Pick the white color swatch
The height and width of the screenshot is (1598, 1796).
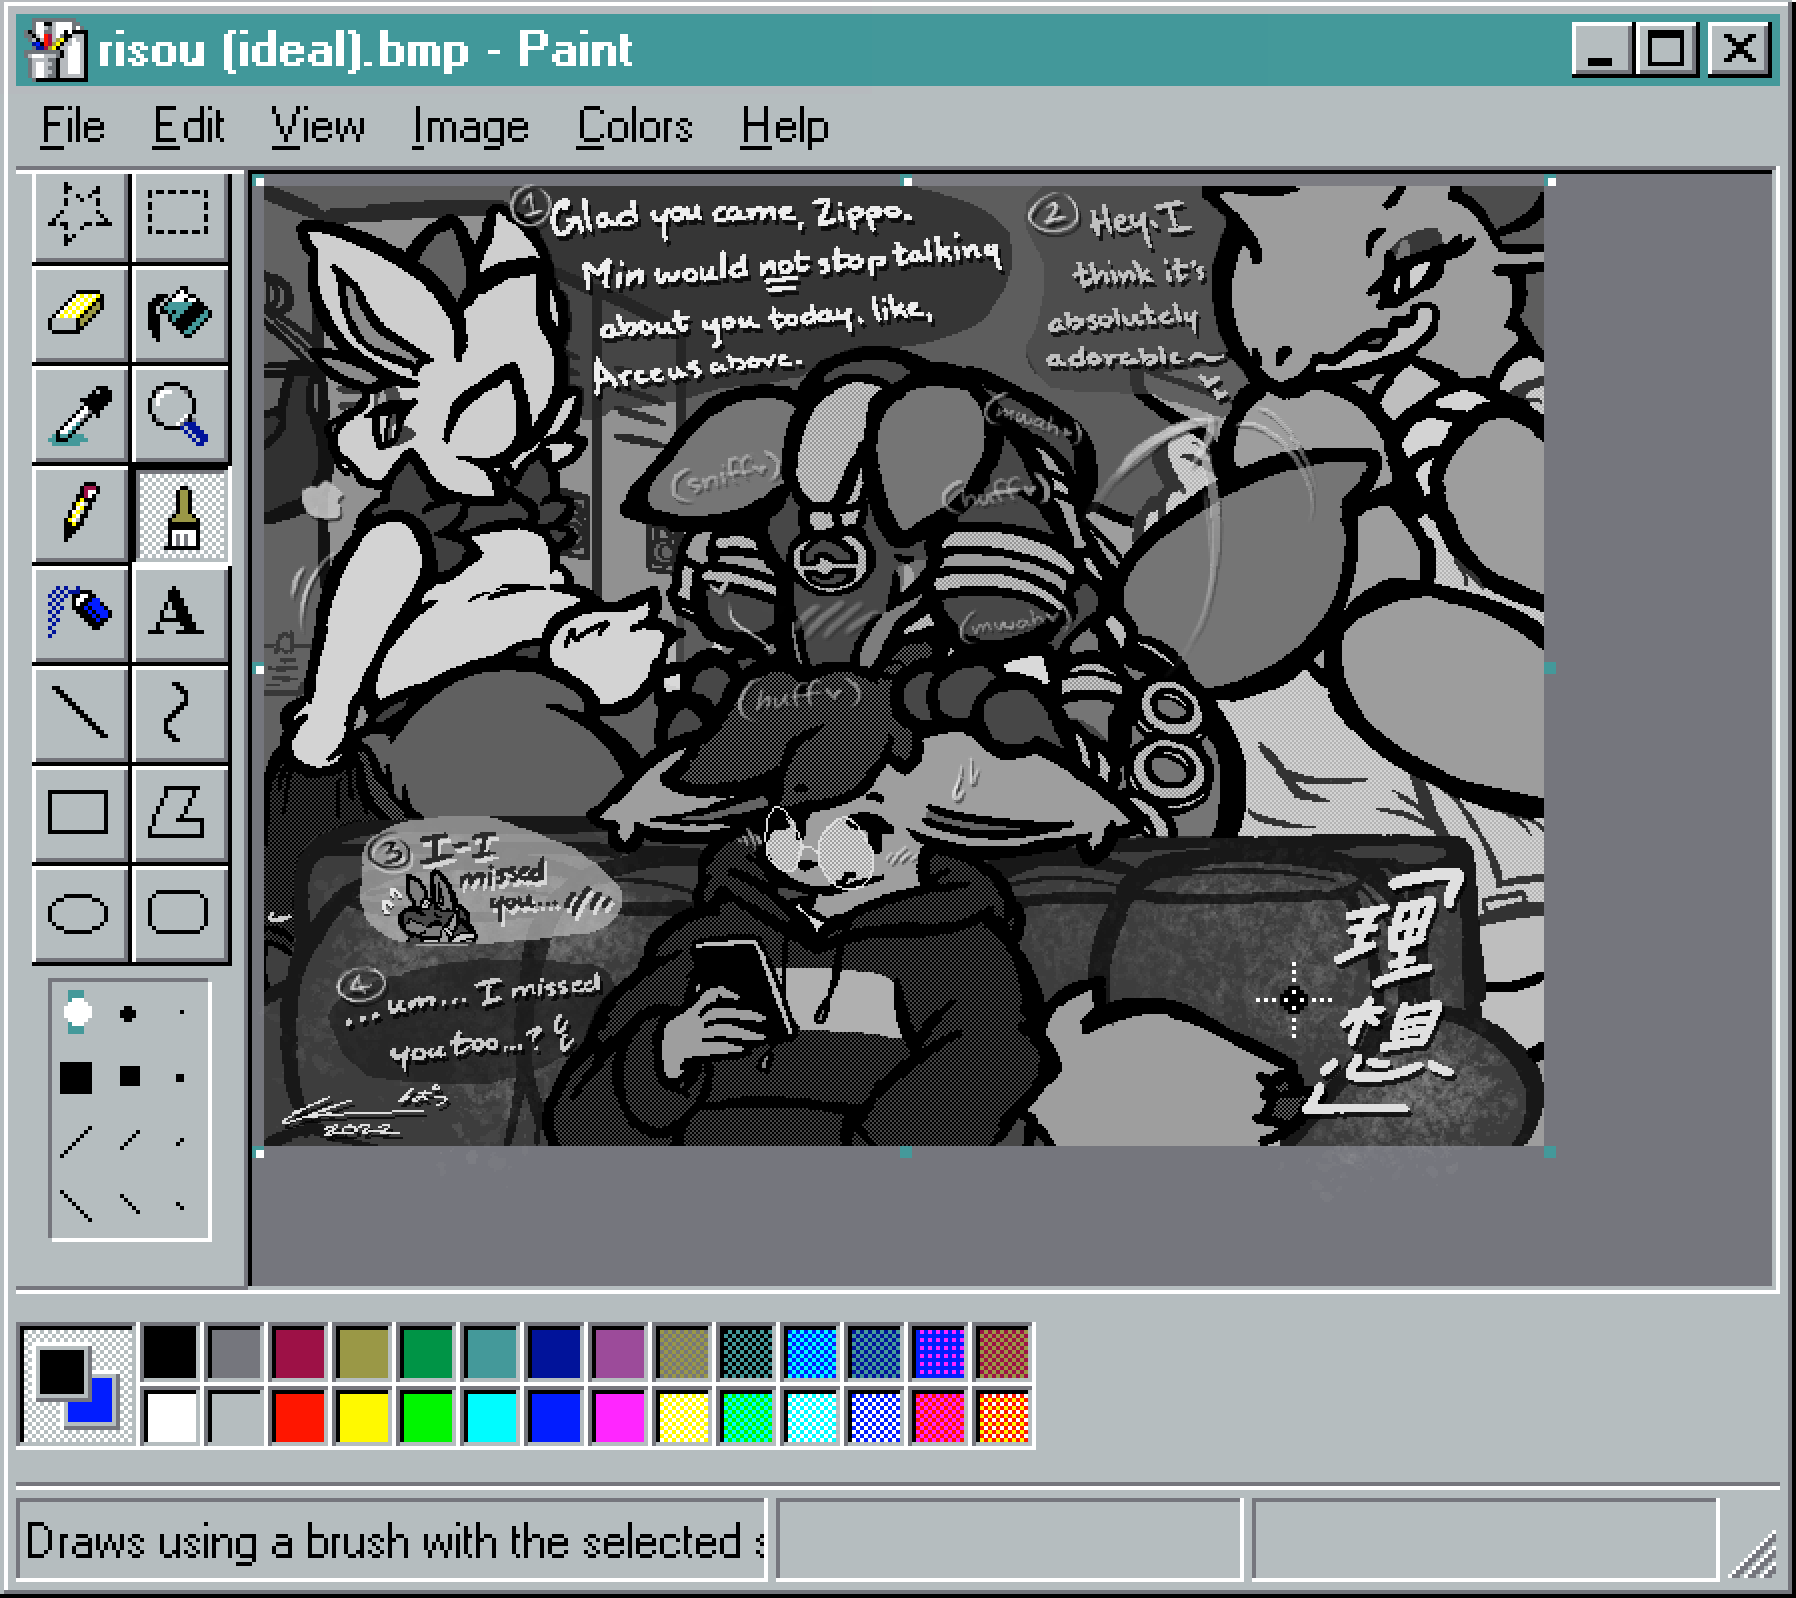click(x=171, y=1416)
